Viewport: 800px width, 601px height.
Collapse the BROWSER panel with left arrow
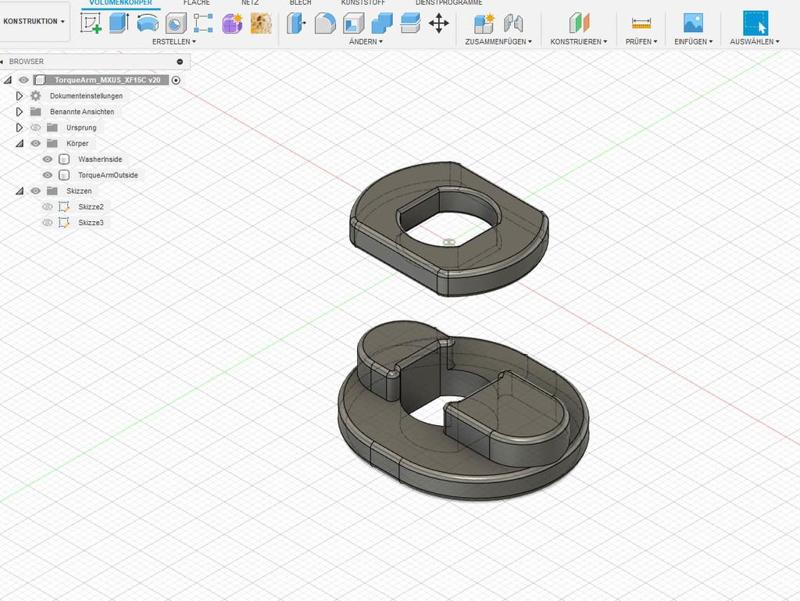tap(2, 61)
